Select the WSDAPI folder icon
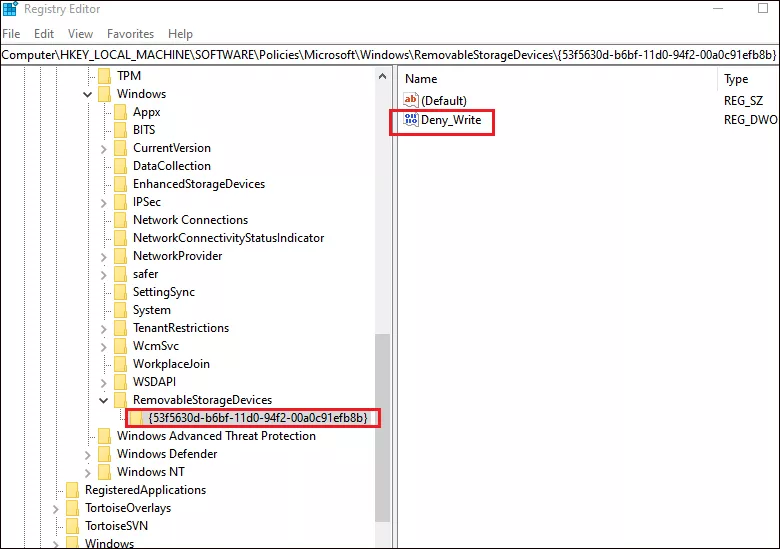Image resolution: width=780 pixels, height=549 pixels. pyautogui.click(x=120, y=382)
